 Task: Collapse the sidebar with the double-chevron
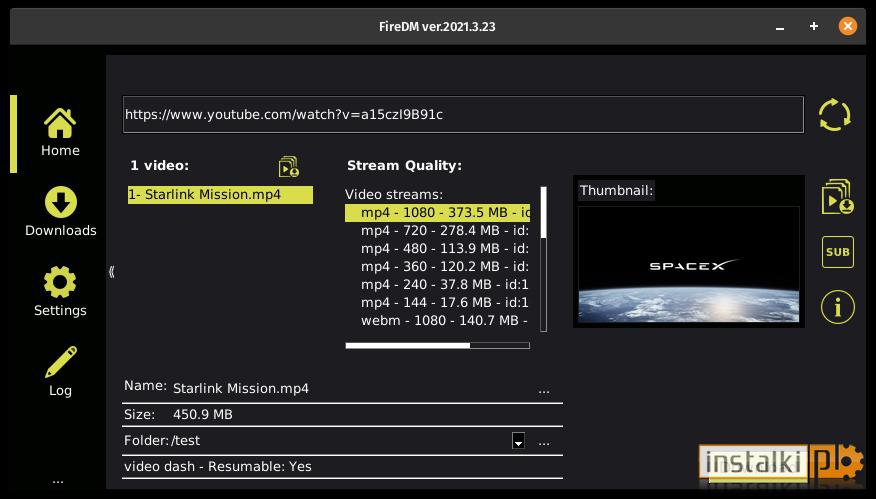tap(112, 272)
